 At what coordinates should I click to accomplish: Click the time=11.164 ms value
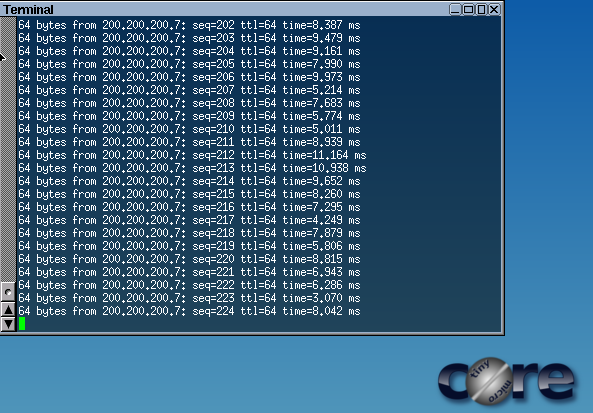click(324, 155)
